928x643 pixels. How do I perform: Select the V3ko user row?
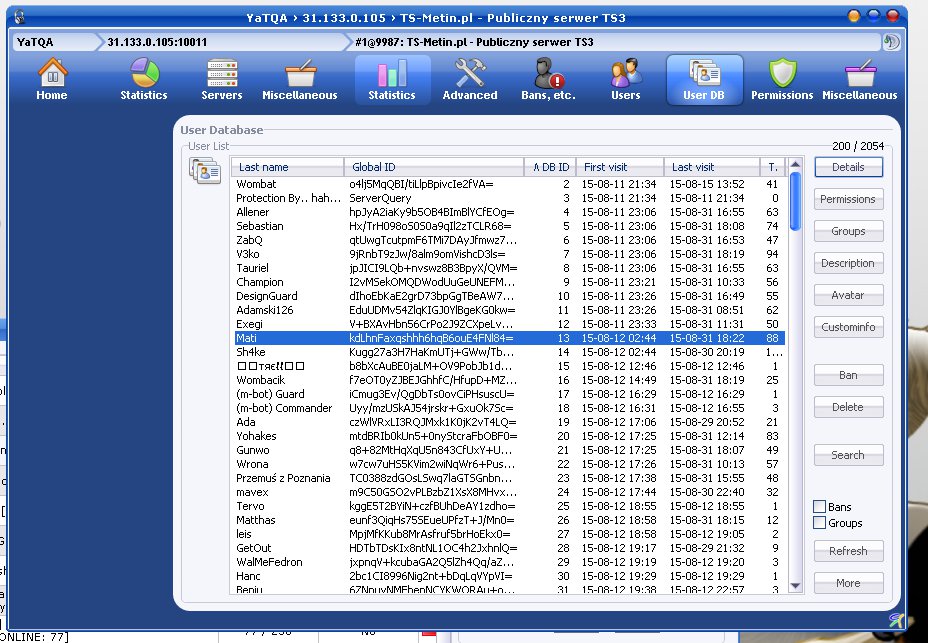510,254
